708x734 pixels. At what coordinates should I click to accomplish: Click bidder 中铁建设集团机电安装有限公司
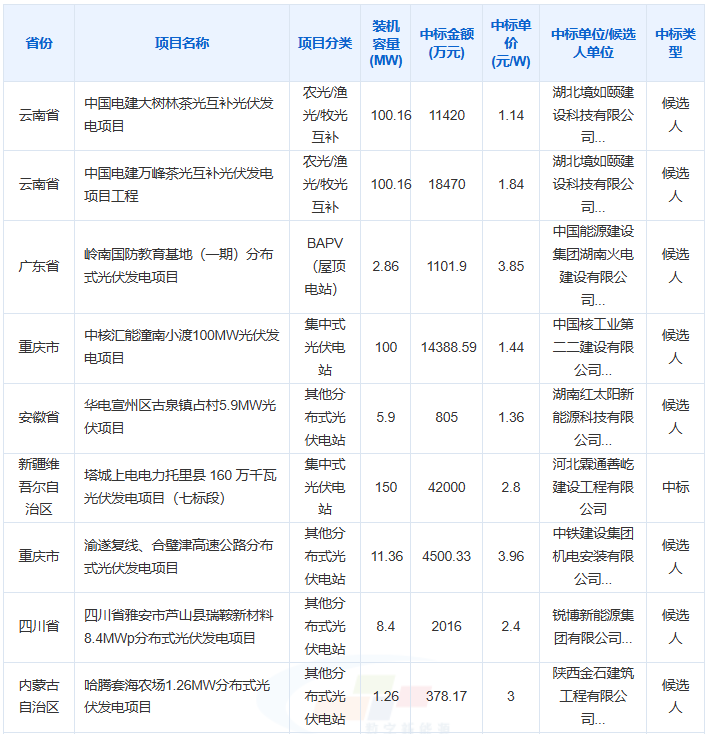[593, 557]
